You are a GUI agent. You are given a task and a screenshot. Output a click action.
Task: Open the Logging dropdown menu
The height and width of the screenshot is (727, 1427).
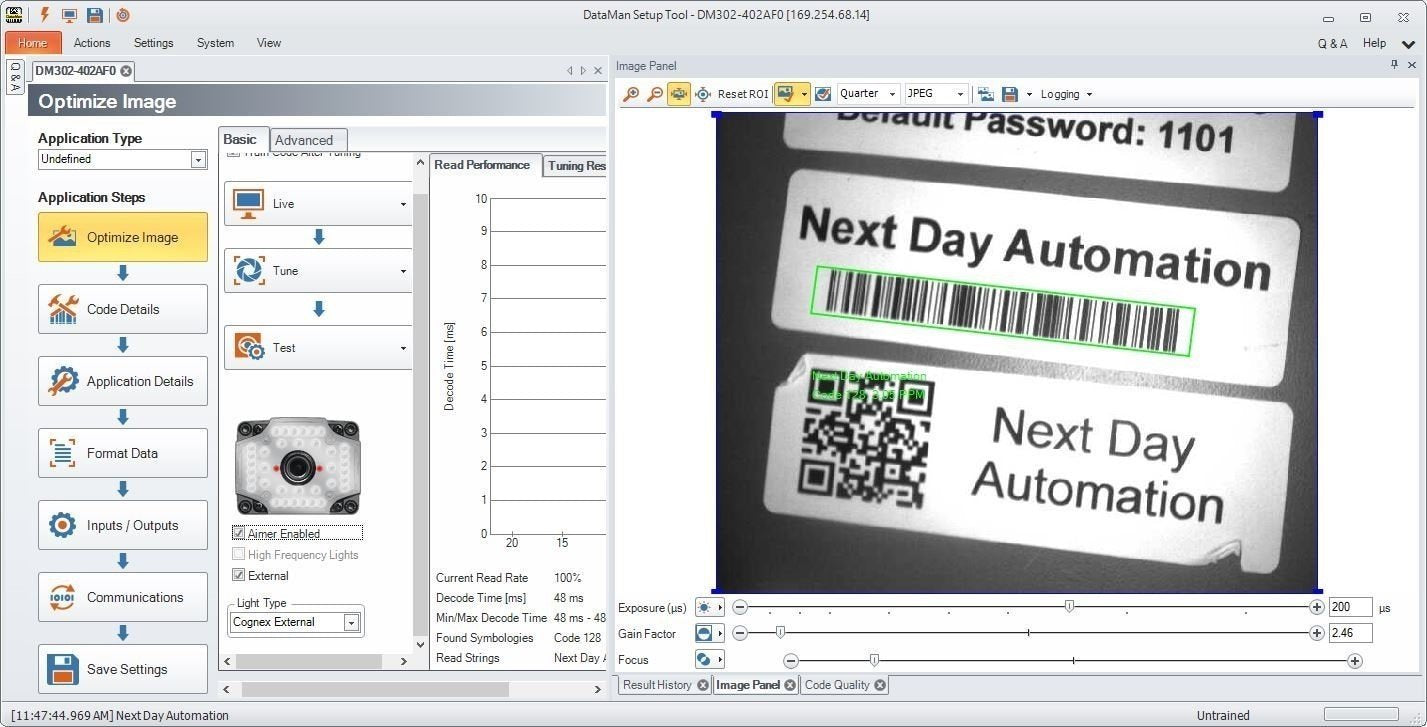click(x=1066, y=94)
